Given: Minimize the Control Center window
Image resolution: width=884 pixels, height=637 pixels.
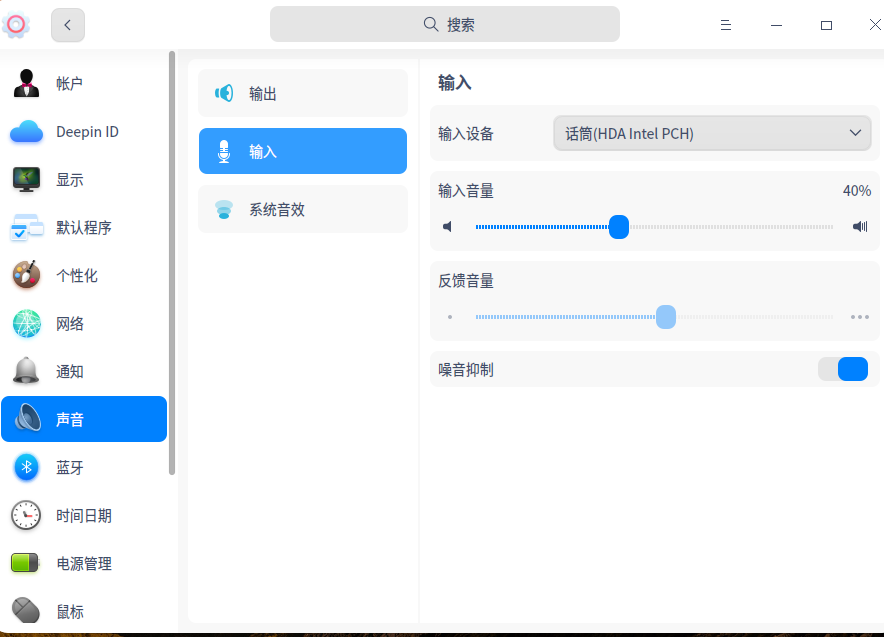Looking at the screenshot, I should (x=776, y=25).
